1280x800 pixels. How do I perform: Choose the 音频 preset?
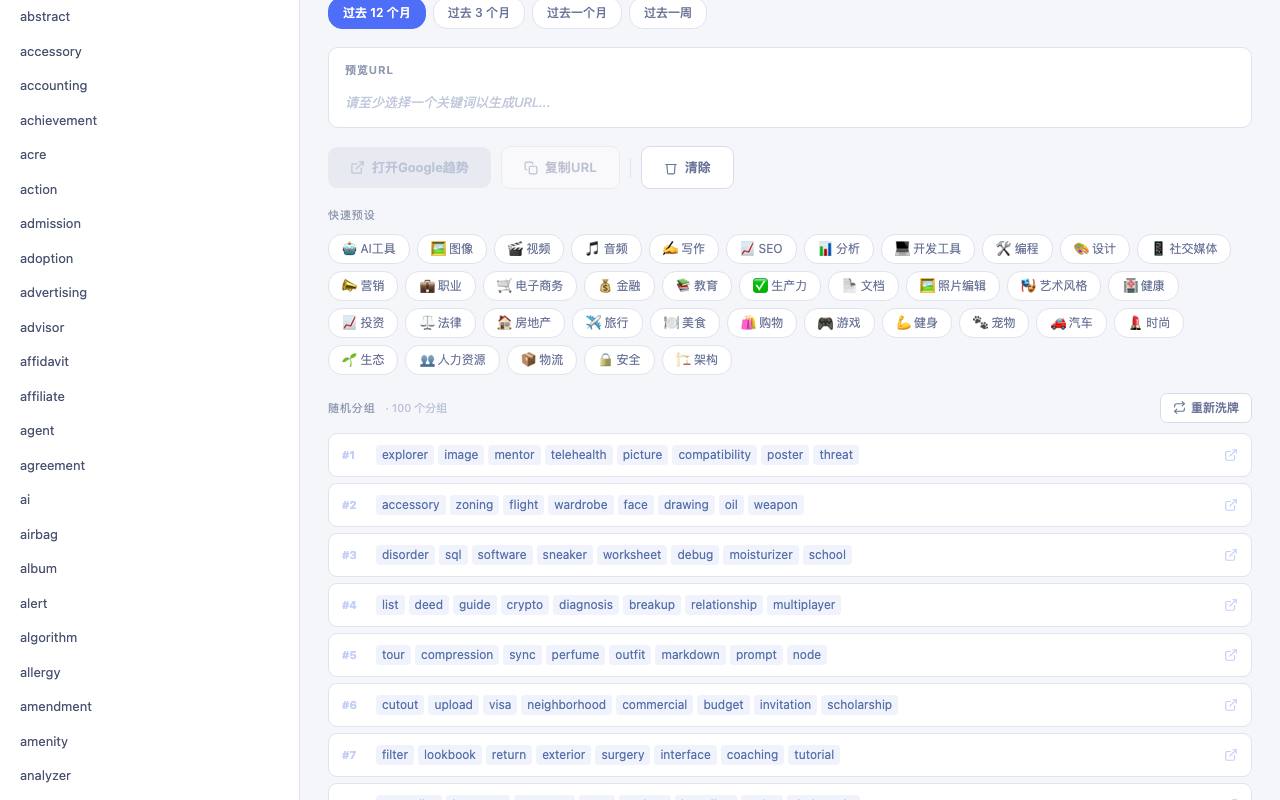point(607,249)
